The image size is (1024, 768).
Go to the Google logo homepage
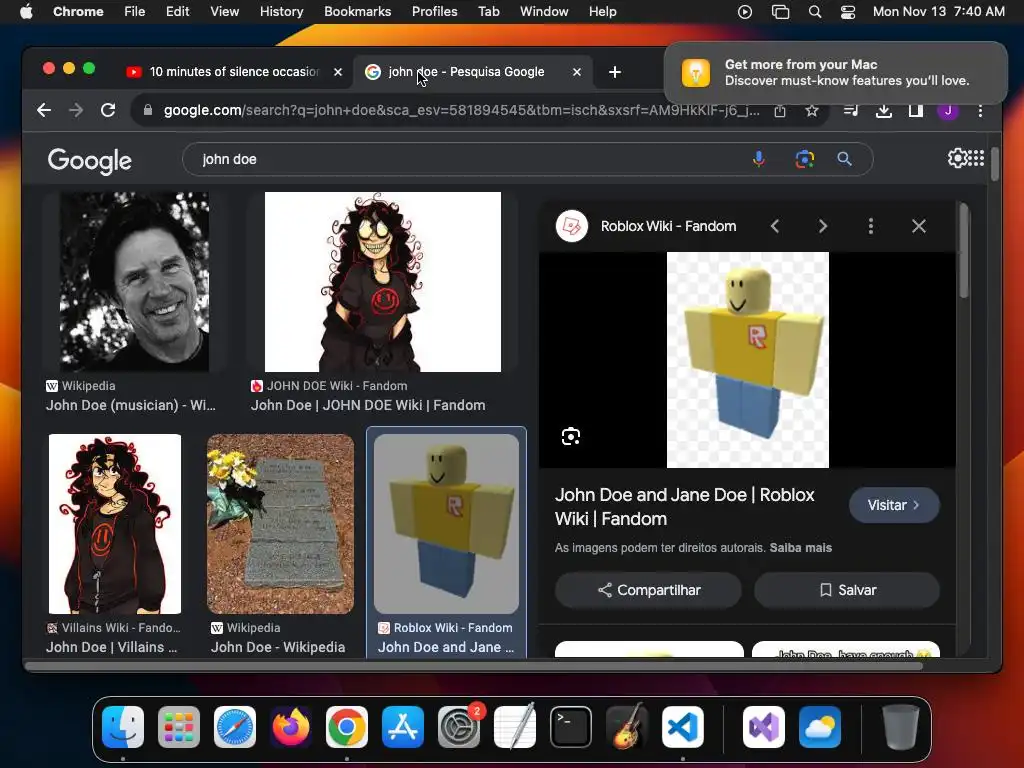pos(89,161)
